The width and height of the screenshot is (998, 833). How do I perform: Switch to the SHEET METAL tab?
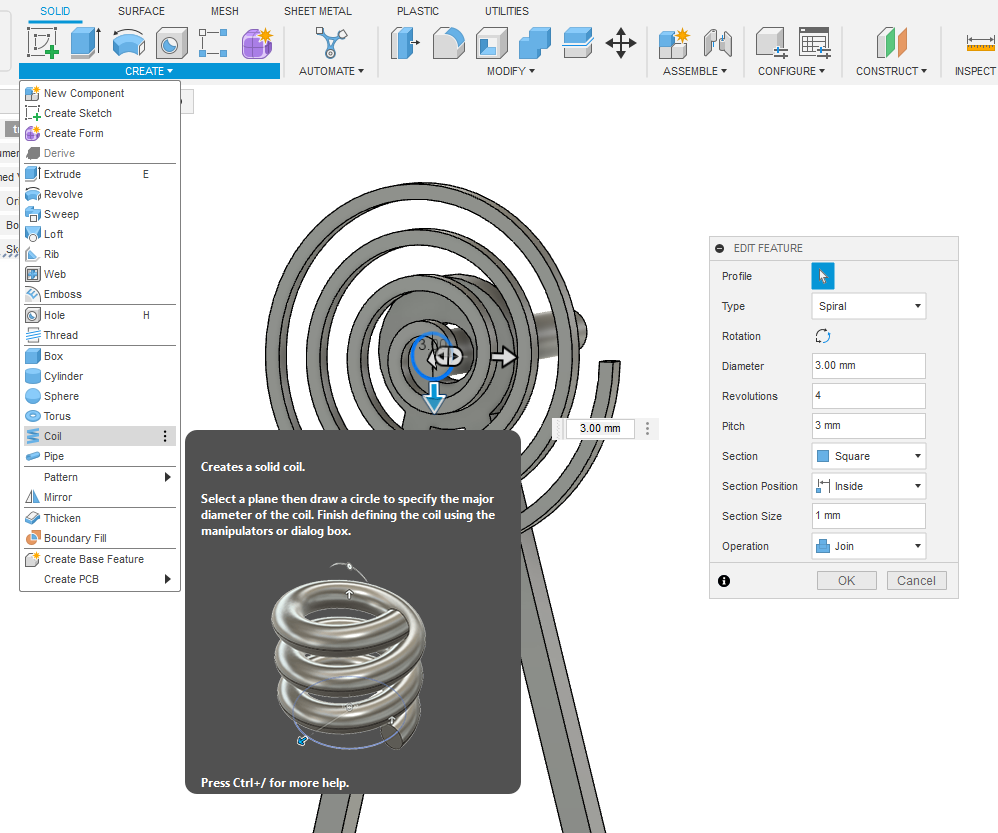coord(318,11)
